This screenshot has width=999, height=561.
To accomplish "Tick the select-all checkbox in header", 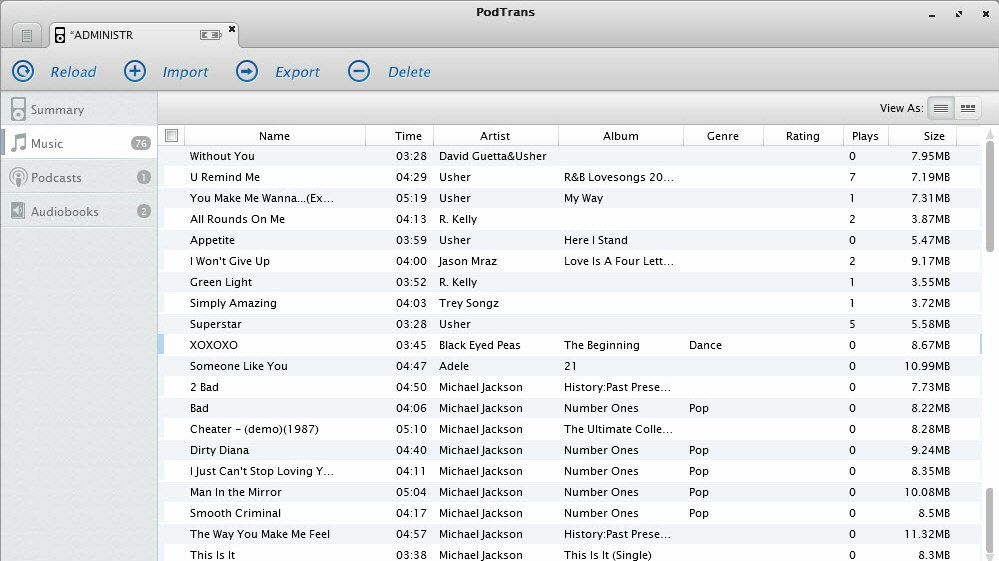I will pyautogui.click(x=171, y=135).
